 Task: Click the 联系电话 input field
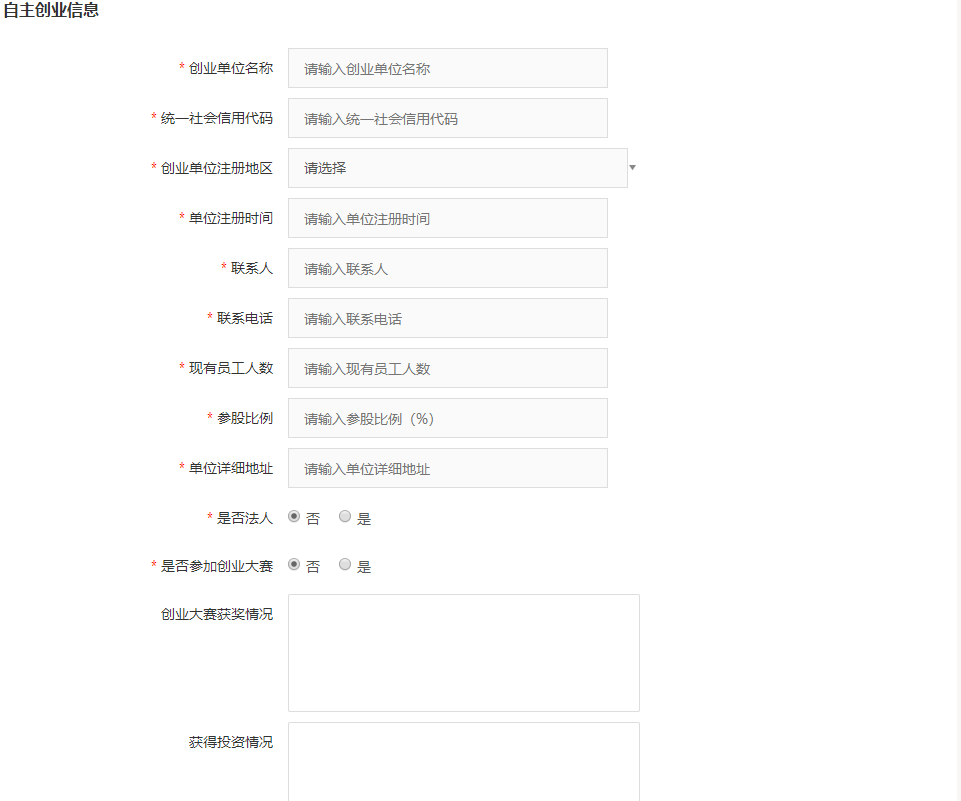(x=447, y=318)
